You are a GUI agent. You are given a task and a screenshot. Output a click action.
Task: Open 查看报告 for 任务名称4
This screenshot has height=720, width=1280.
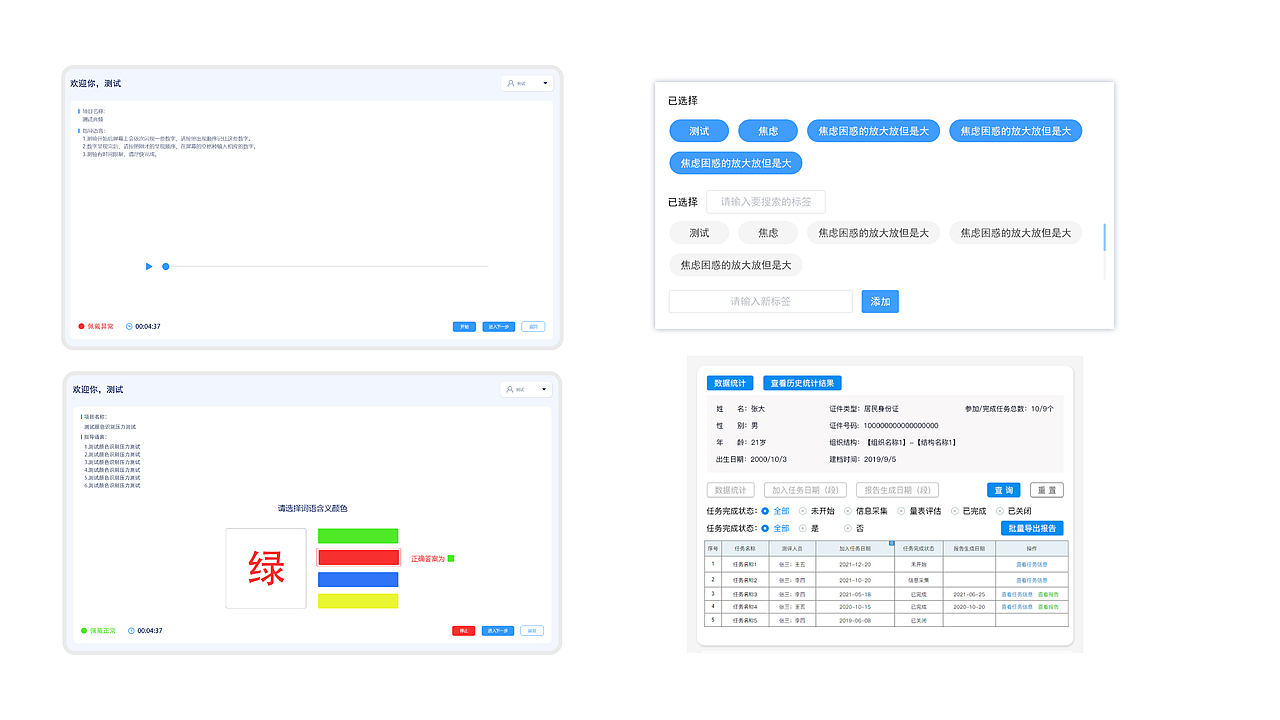pyautogui.click(x=1048, y=607)
